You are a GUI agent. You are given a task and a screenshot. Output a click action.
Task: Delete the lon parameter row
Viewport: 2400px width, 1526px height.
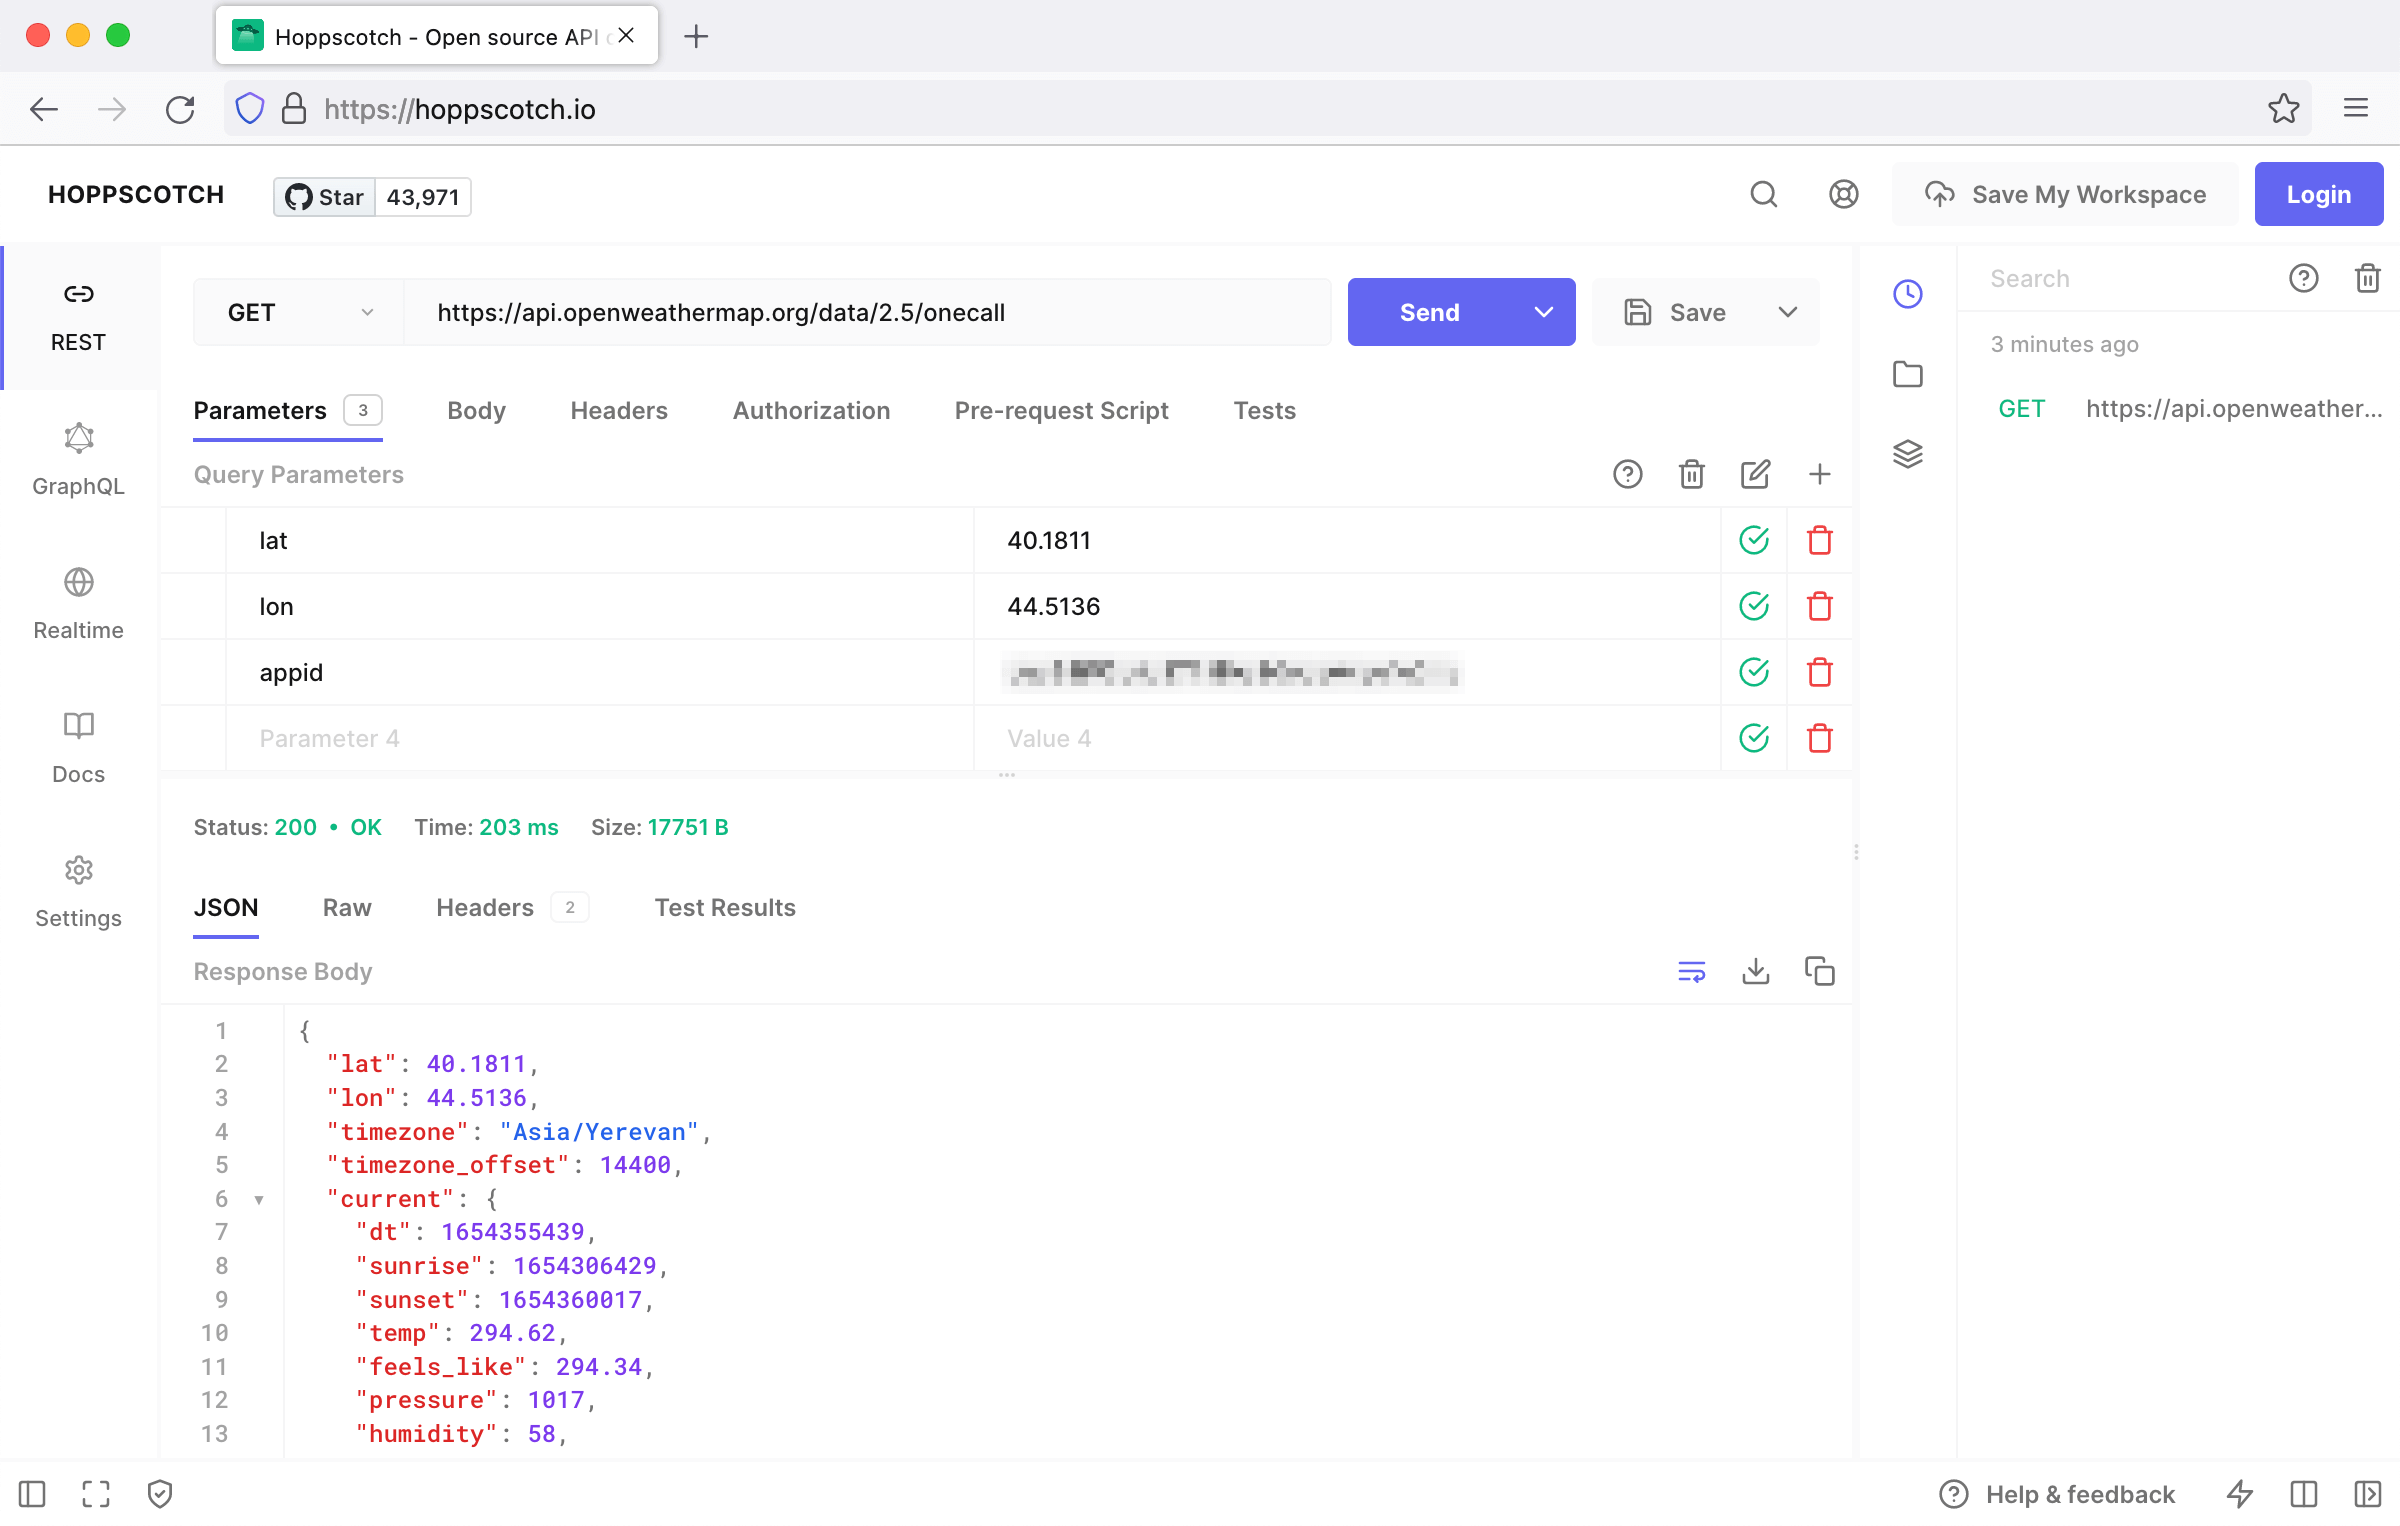coord(1820,606)
